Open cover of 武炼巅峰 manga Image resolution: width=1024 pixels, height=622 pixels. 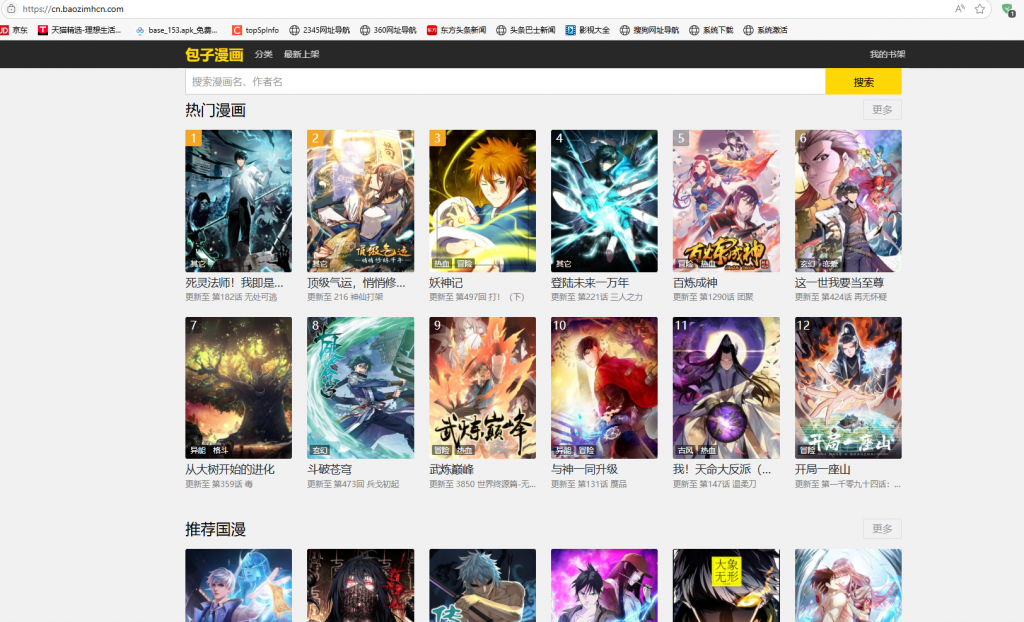(x=483, y=388)
